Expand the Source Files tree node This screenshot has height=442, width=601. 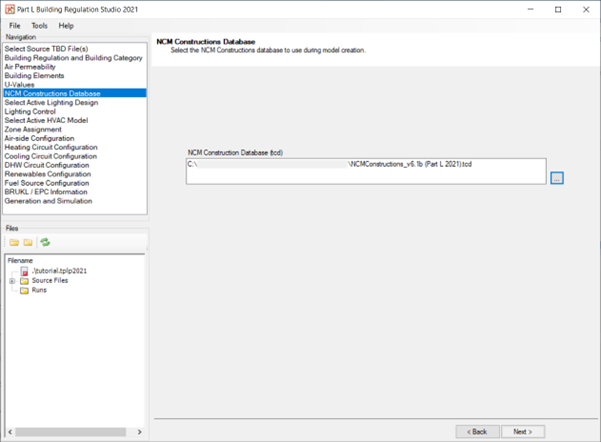point(12,281)
